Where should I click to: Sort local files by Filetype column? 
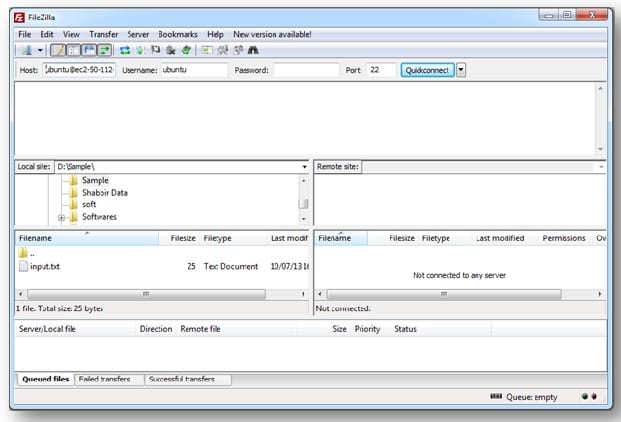234,238
